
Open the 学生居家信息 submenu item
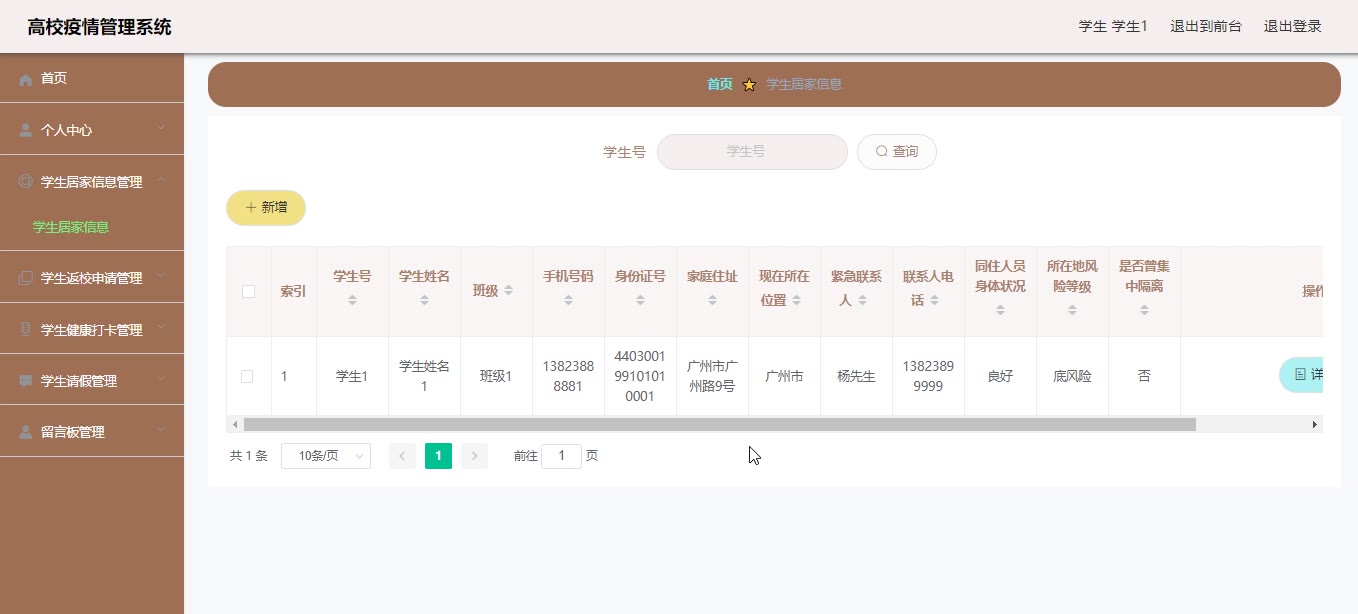tap(71, 227)
